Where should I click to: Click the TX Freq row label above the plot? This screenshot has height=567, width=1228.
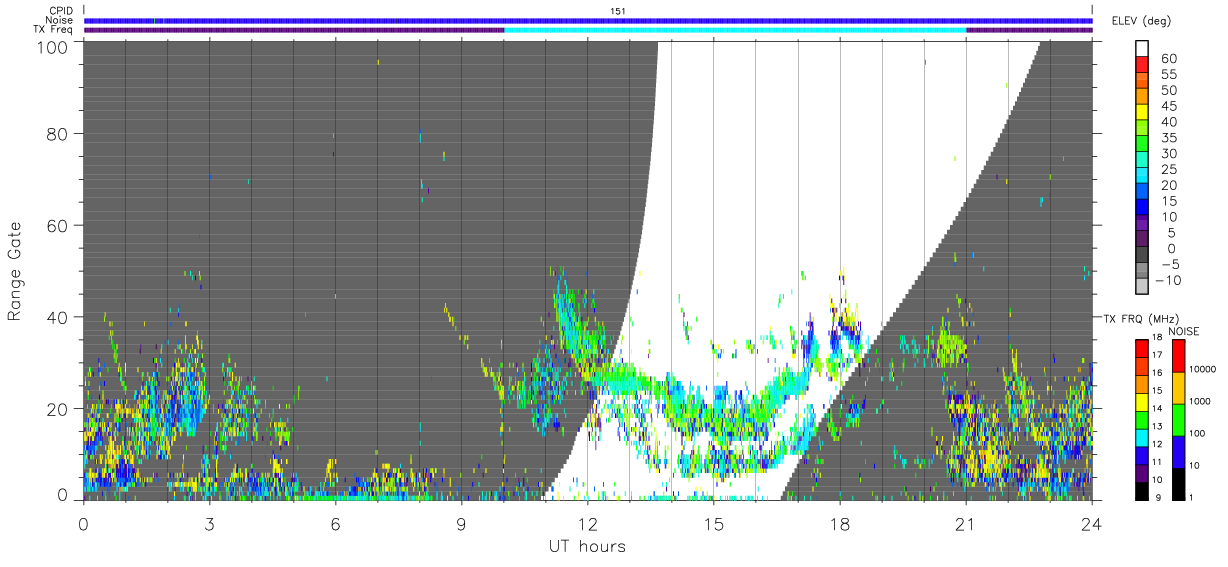[x=53, y=30]
